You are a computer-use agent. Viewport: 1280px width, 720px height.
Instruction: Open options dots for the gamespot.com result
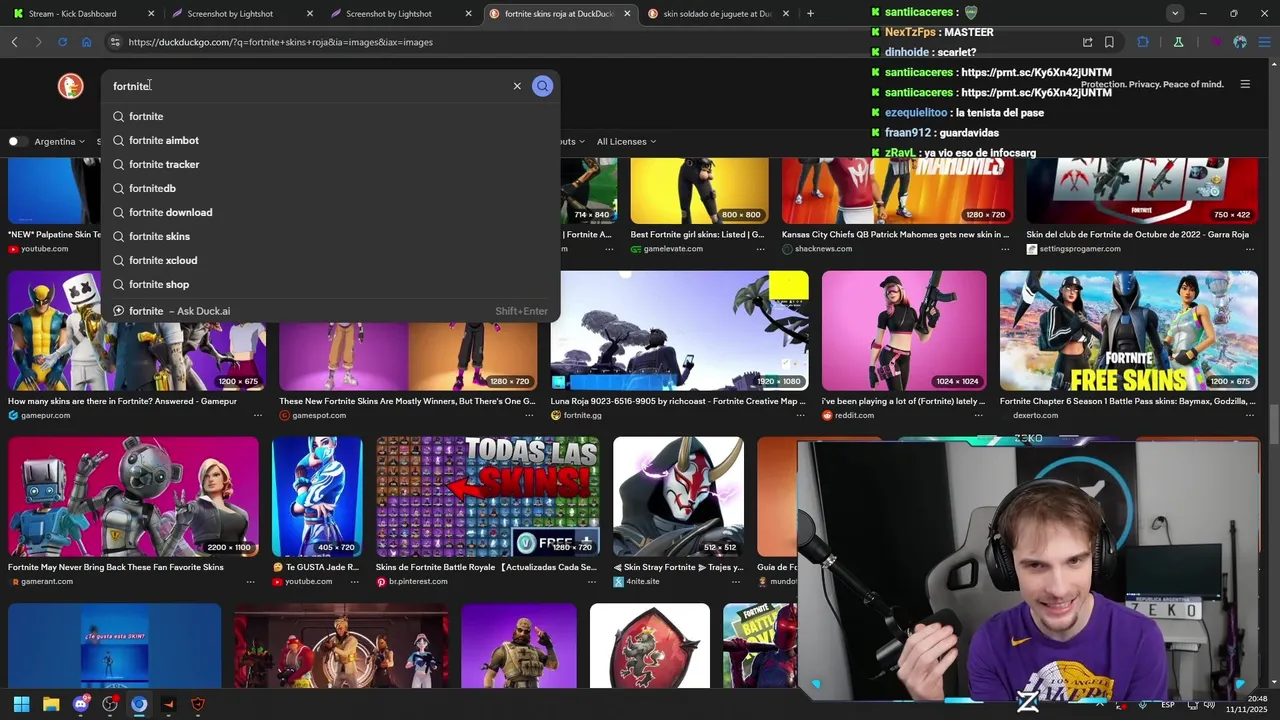(531, 415)
